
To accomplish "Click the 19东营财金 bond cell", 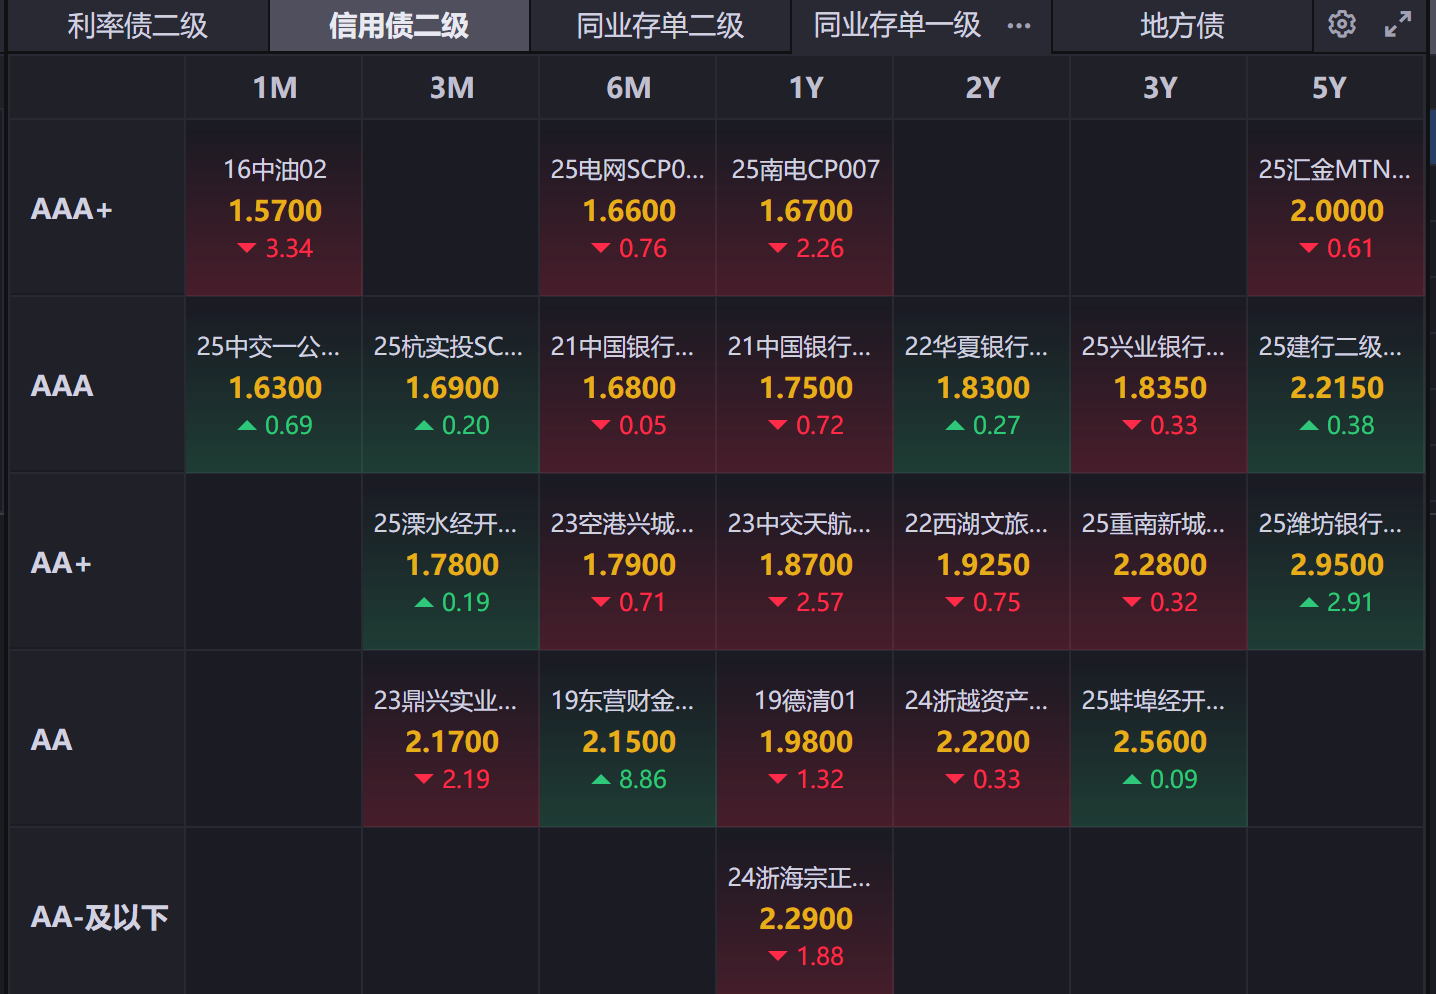I will (x=628, y=739).
